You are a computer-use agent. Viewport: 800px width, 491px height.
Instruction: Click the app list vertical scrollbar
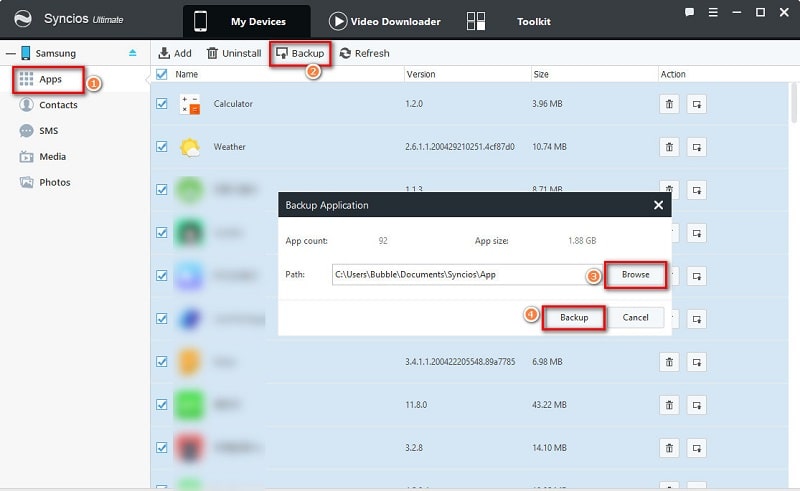(x=794, y=103)
